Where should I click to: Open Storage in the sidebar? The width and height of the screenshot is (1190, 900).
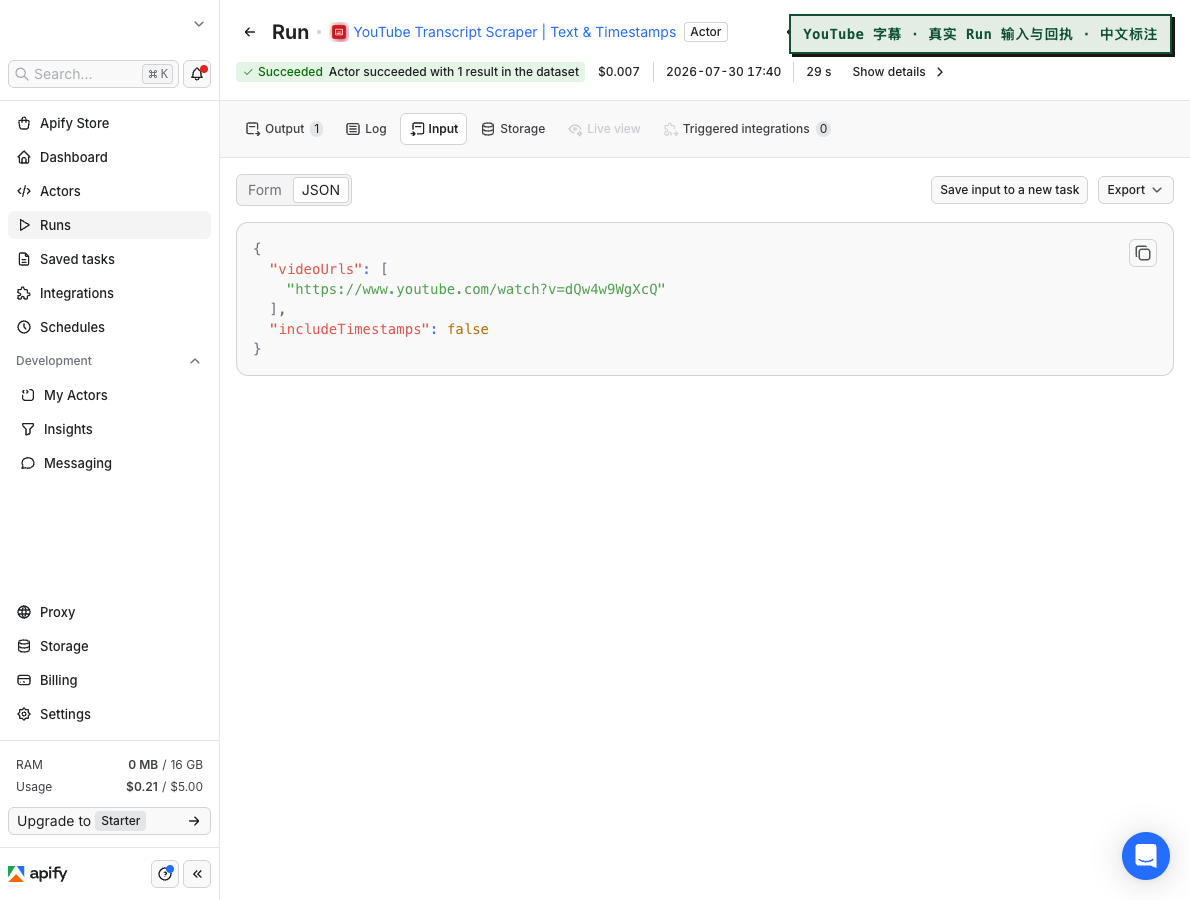(109, 647)
